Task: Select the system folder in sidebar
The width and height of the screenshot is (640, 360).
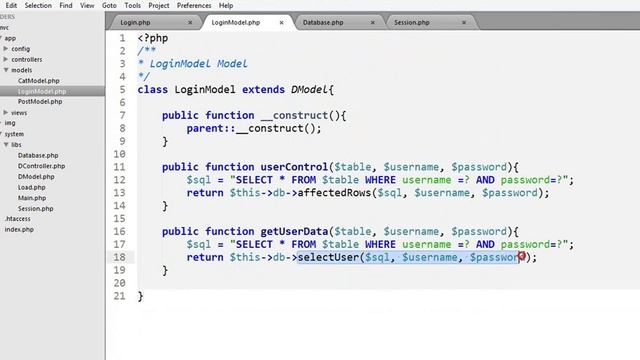Action: pyautogui.click(x=14, y=134)
